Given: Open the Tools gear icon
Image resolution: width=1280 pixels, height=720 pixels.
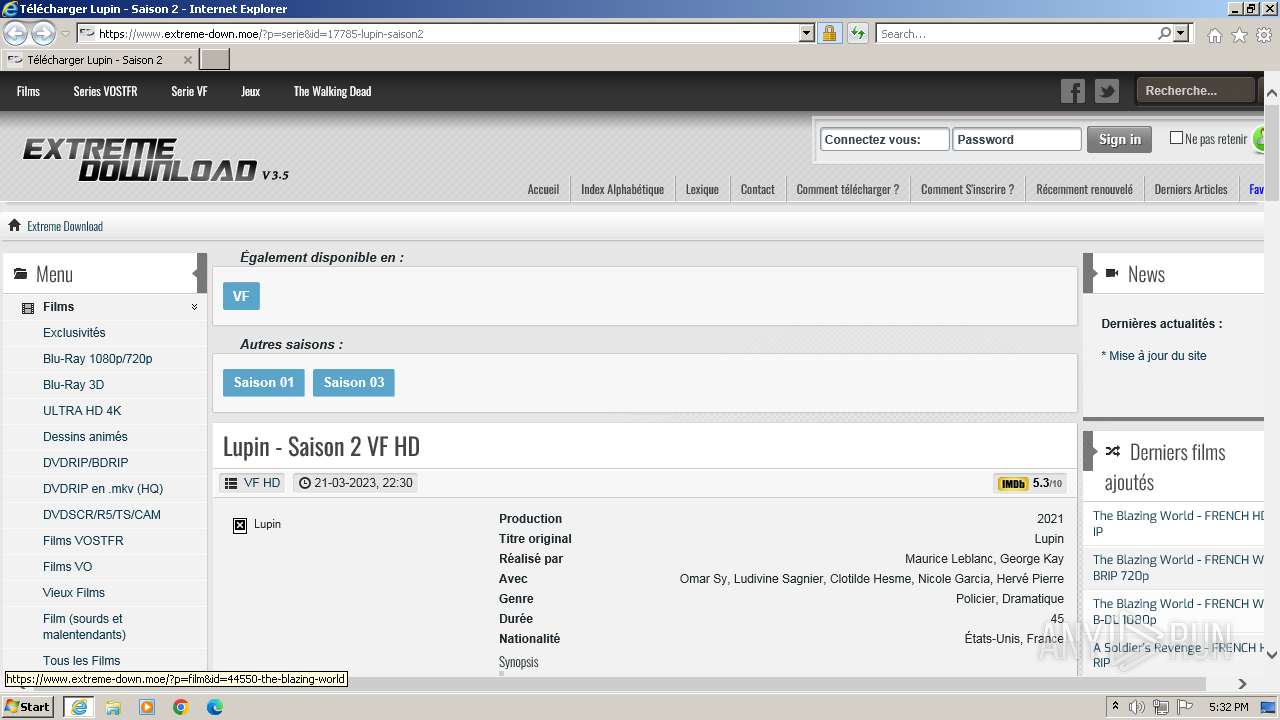Looking at the screenshot, I should [1264, 35].
